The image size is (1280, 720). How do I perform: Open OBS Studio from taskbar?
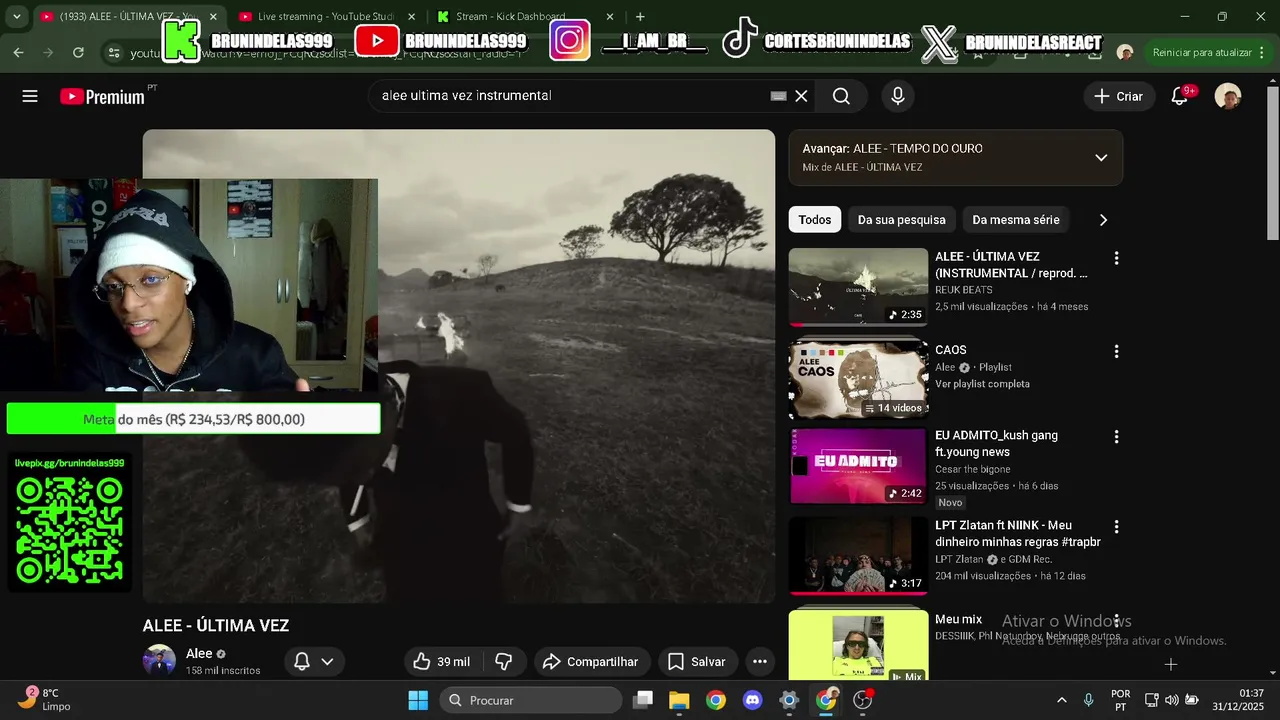(x=863, y=700)
